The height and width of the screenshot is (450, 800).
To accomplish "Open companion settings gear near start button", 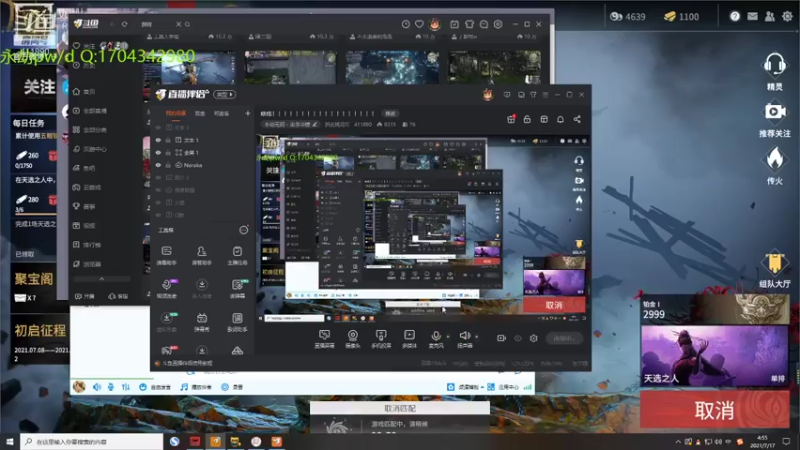I will tap(533, 338).
